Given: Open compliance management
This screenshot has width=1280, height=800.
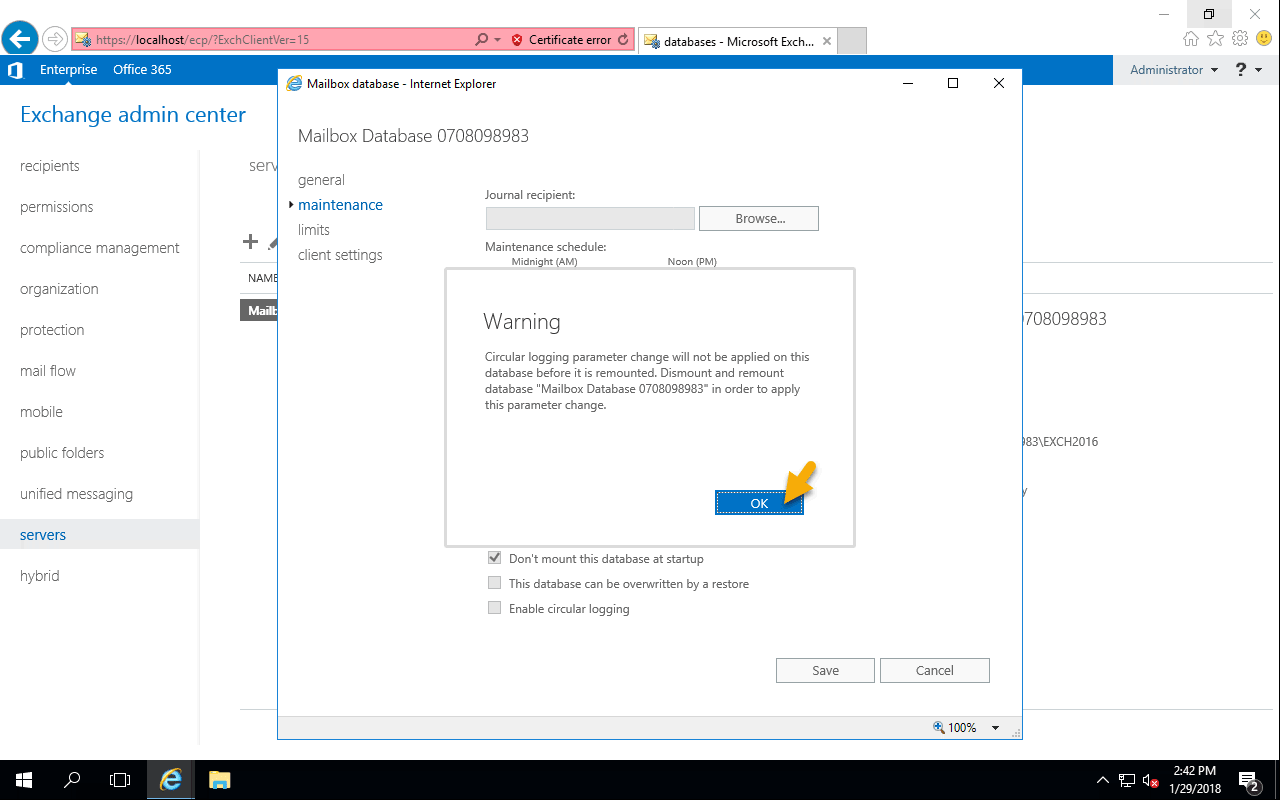Looking at the screenshot, I should [100, 248].
